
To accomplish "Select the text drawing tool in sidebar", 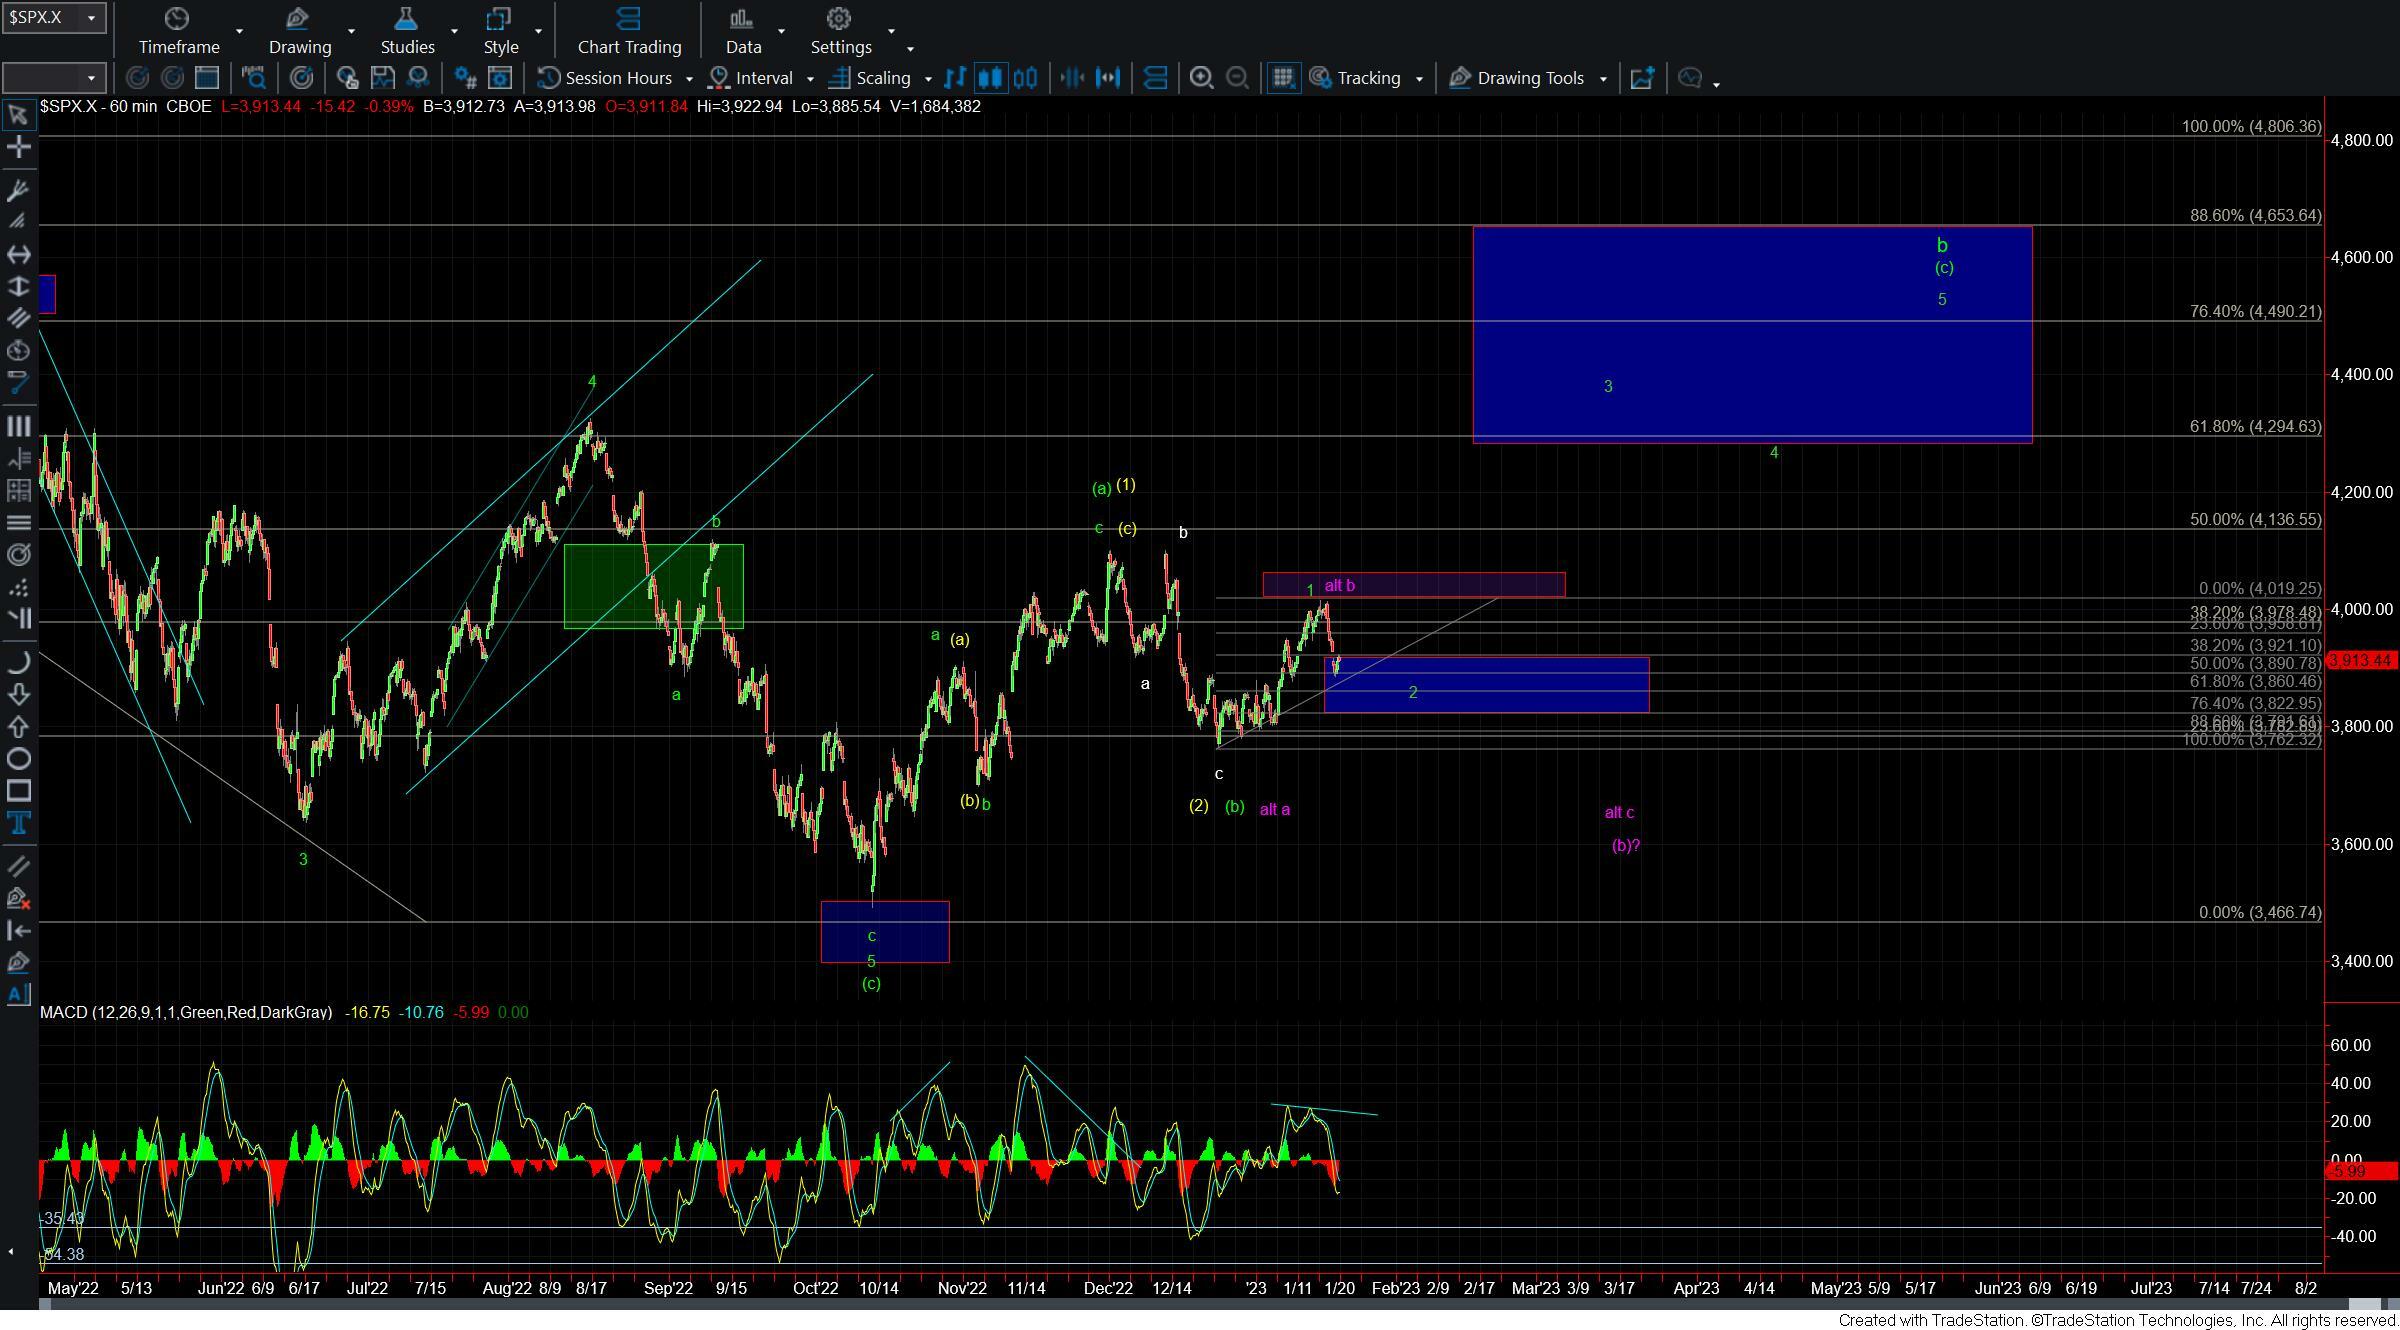I will pyautogui.click(x=18, y=823).
